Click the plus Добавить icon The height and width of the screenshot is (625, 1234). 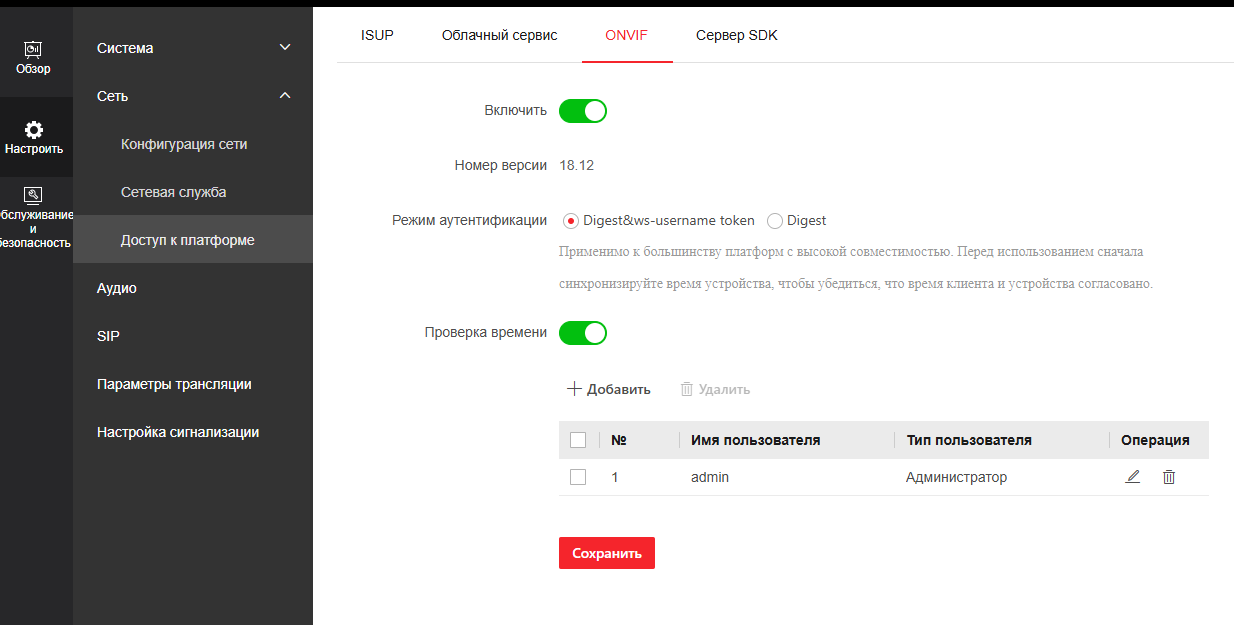pyautogui.click(x=574, y=389)
